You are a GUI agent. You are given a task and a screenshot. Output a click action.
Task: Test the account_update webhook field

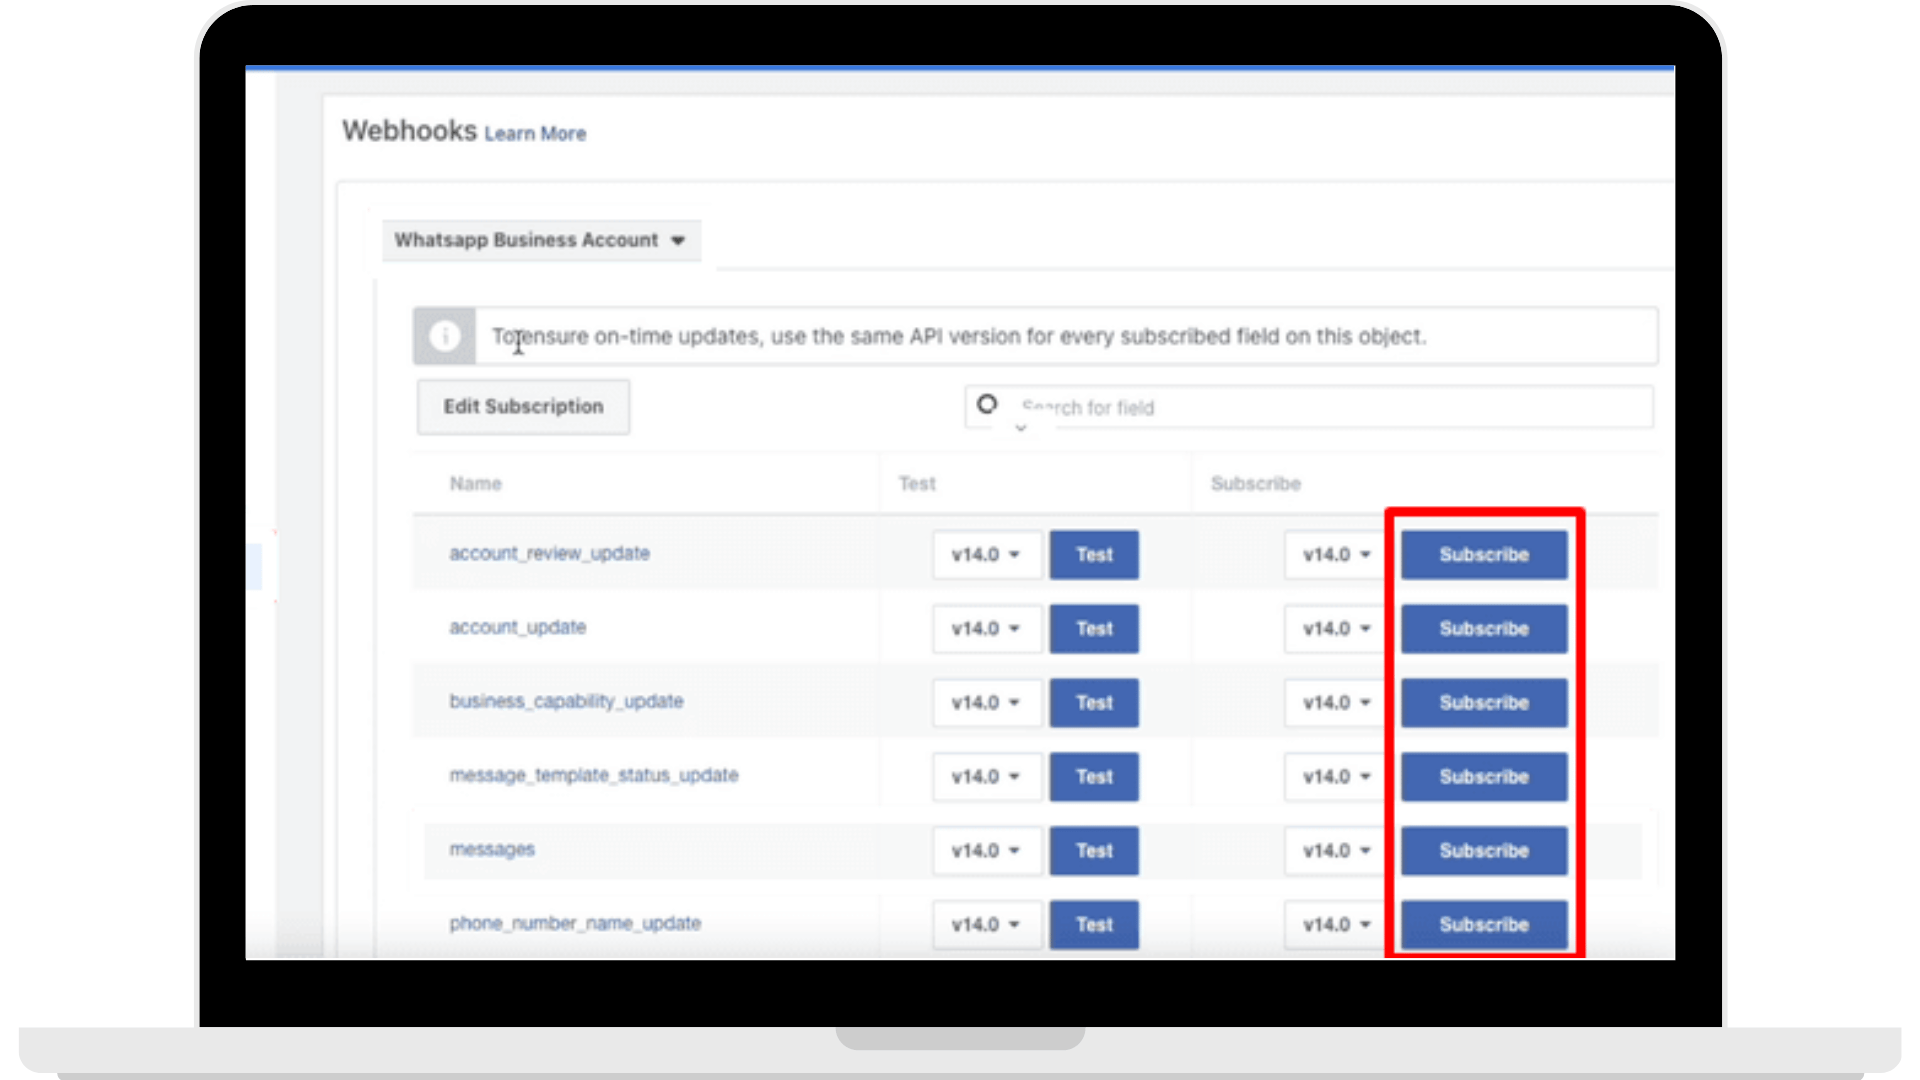point(1093,628)
